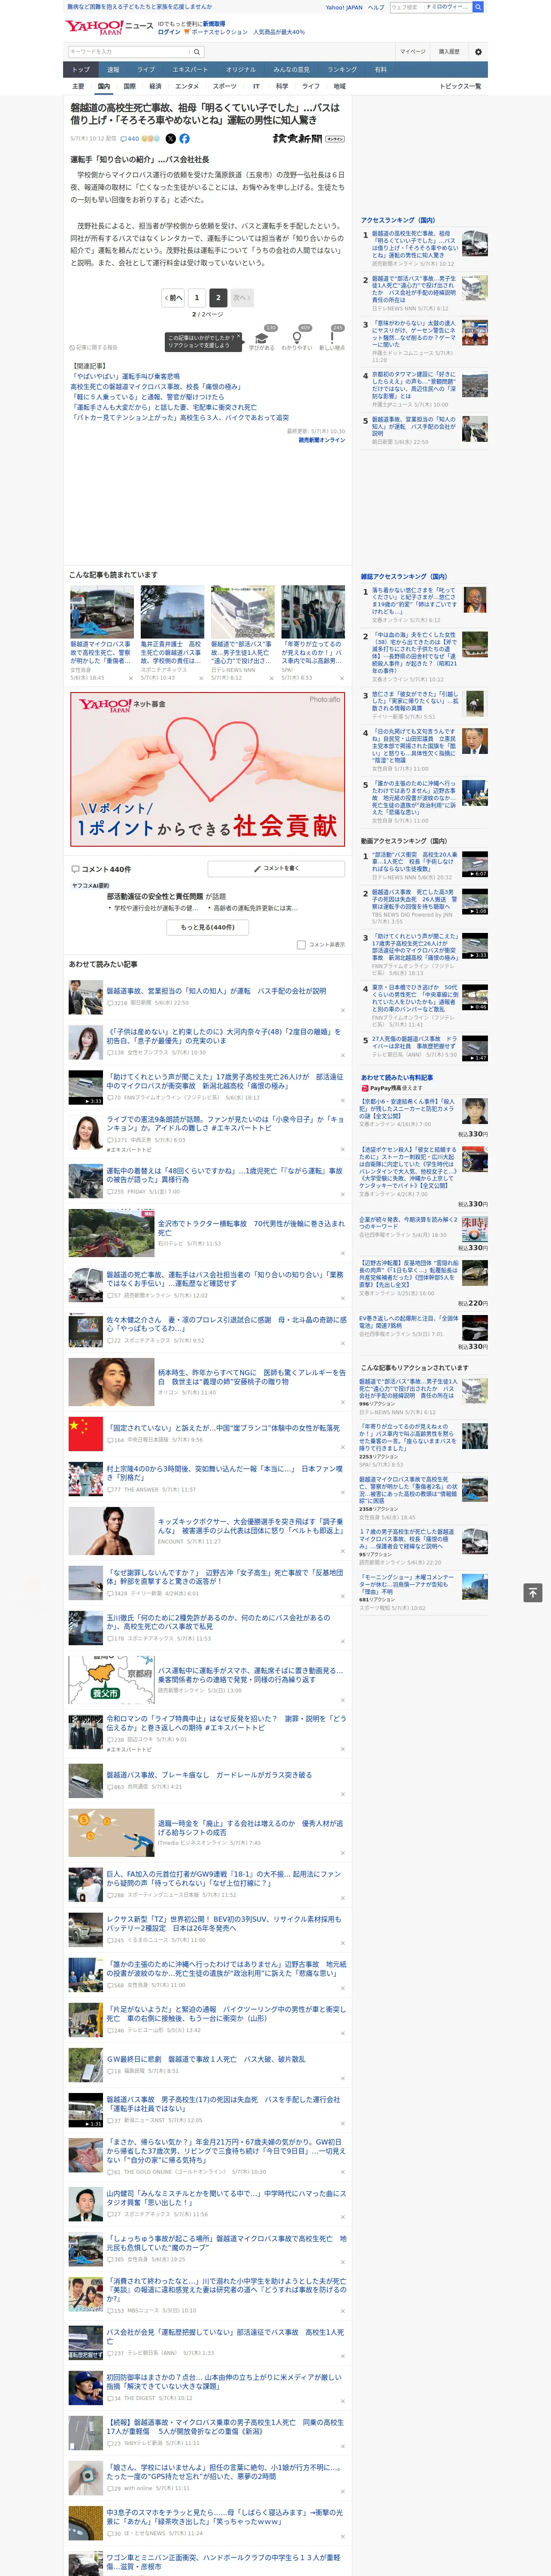This screenshot has height=2576, width=551.
Task: Open the 佐々木健之介さん article link
Action: pyautogui.click(x=227, y=1324)
